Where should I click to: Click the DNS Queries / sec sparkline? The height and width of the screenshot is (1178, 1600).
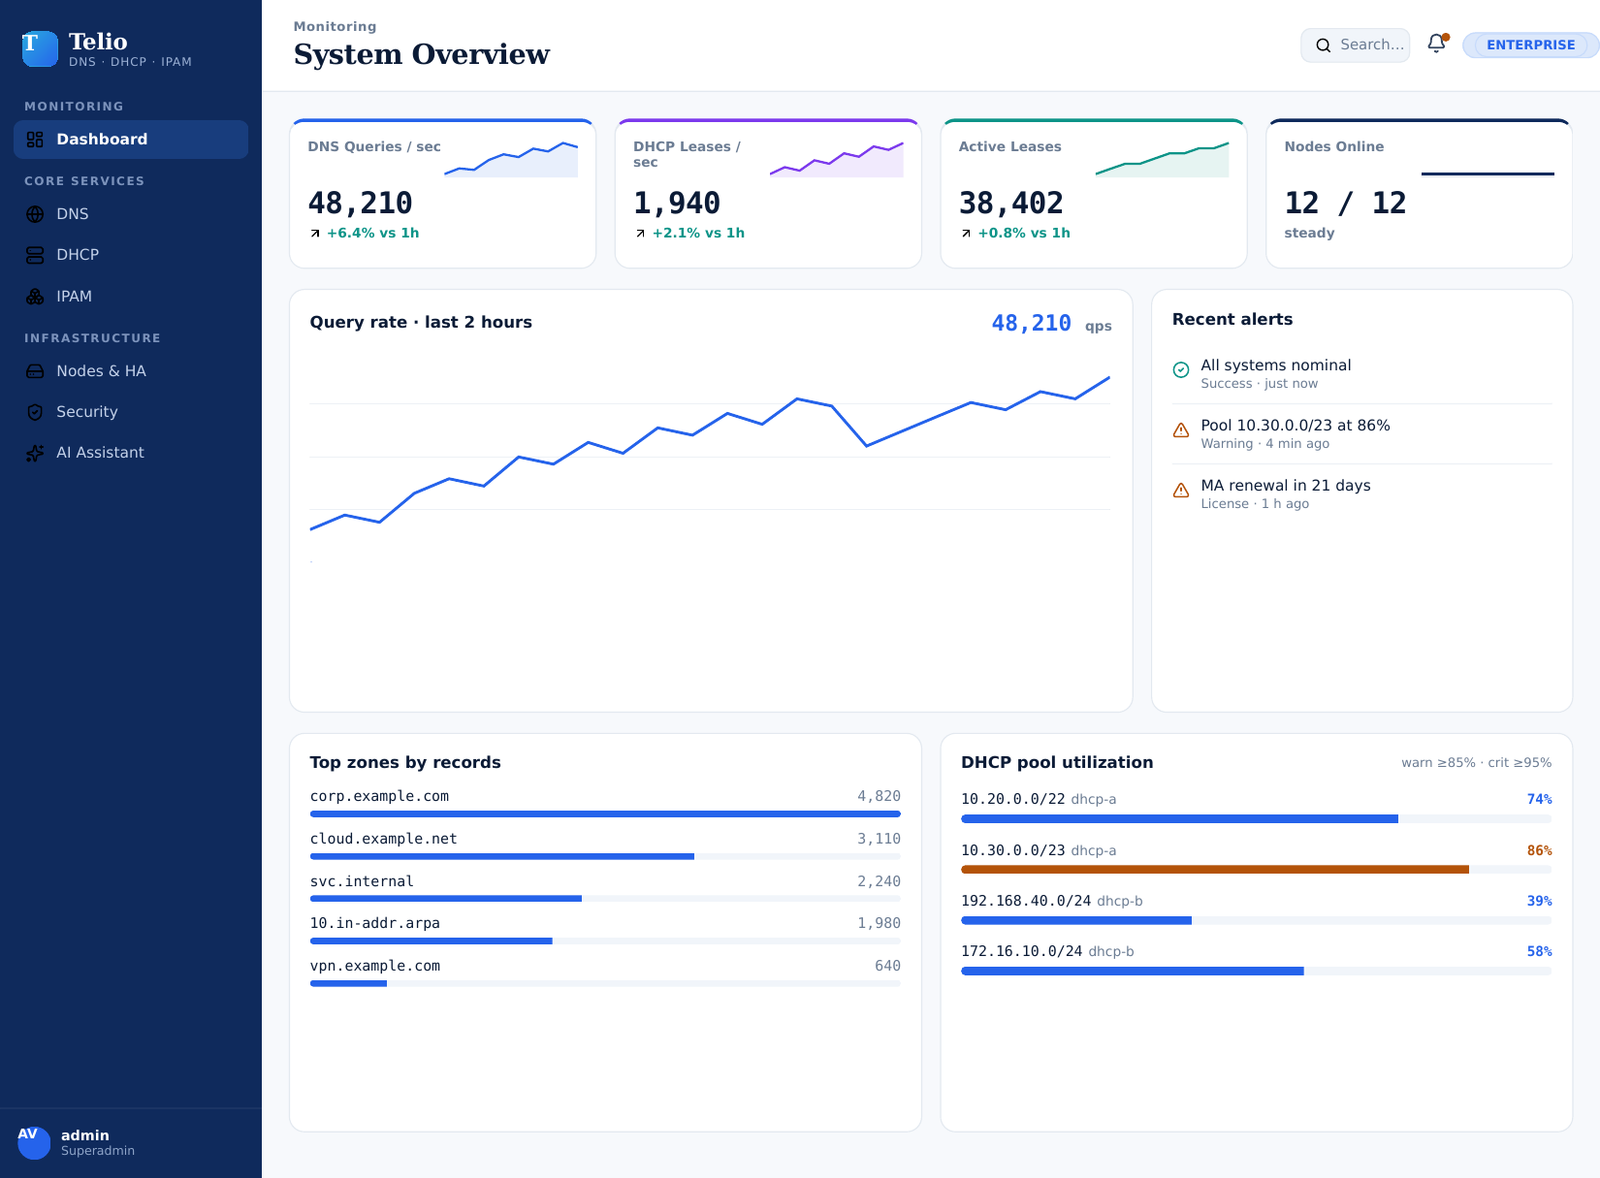(511, 159)
